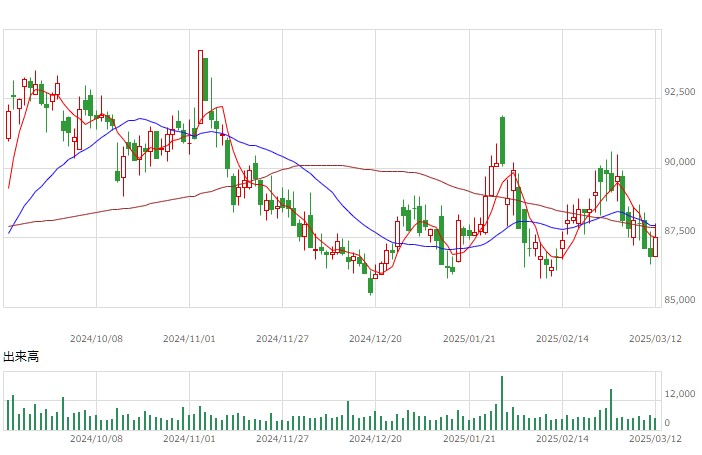The width and height of the screenshot is (702, 455).
Task: Select the 2024/12/20 date under the price chart
Action: [x=375, y=339]
